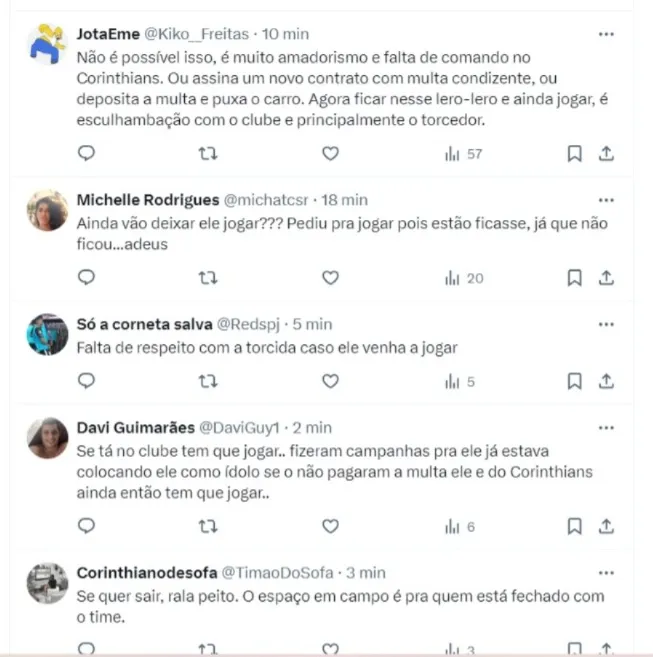Share Davi Guimarães's tweet
Viewport: 653px width, 657px height.
605,526
